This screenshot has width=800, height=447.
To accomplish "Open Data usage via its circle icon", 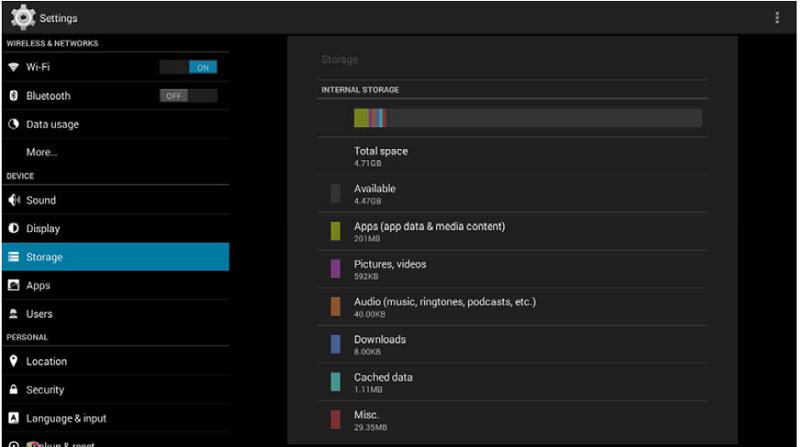I will click(x=14, y=124).
